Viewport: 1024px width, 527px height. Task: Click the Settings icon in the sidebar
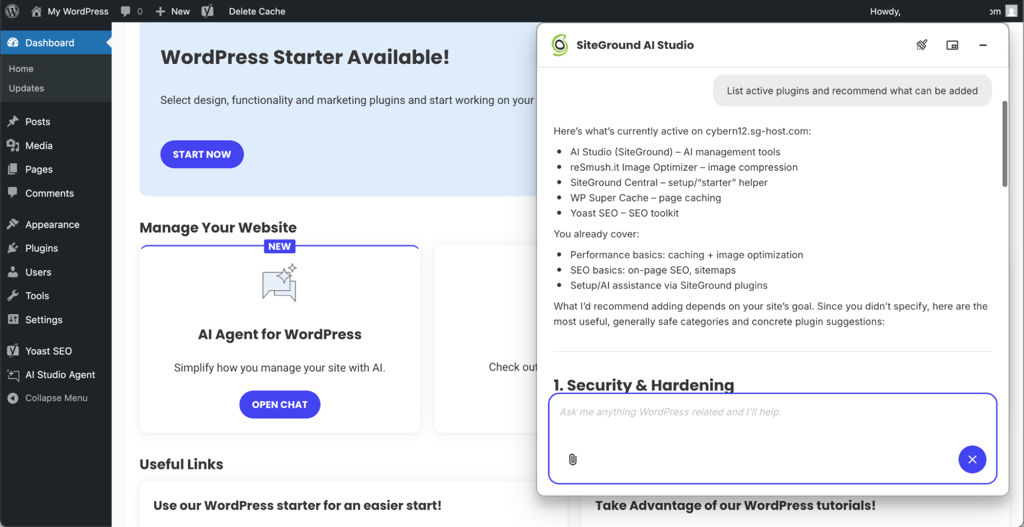[x=12, y=319]
